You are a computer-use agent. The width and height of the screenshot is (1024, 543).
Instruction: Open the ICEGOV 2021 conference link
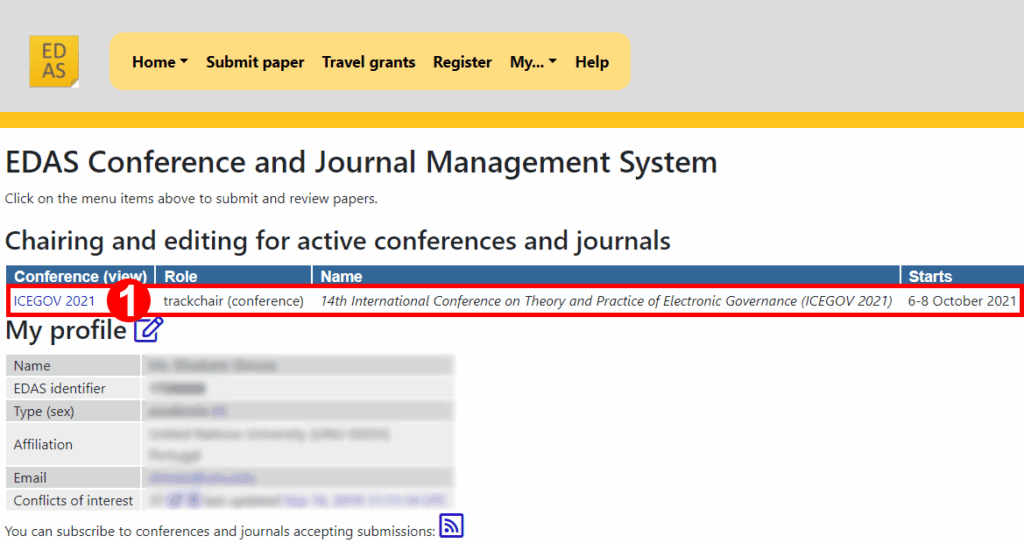click(x=55, y=301)
